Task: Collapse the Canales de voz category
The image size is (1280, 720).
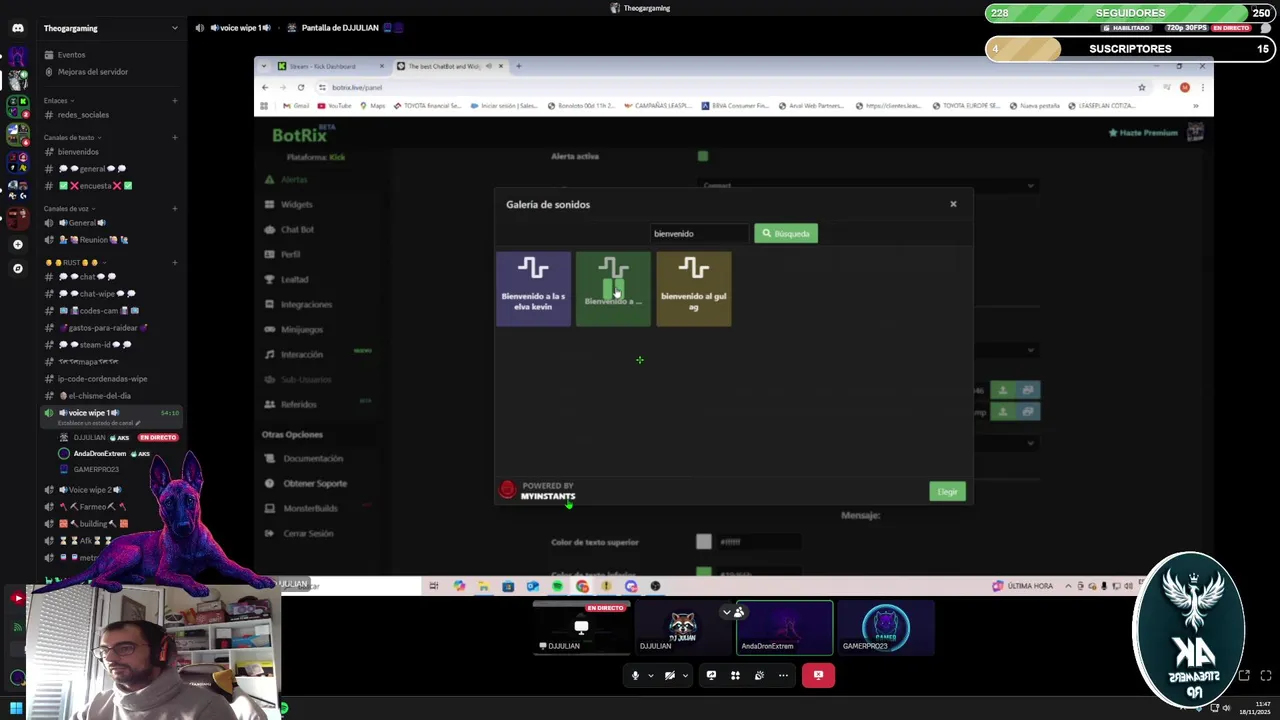Action: [x=68, y=208]
